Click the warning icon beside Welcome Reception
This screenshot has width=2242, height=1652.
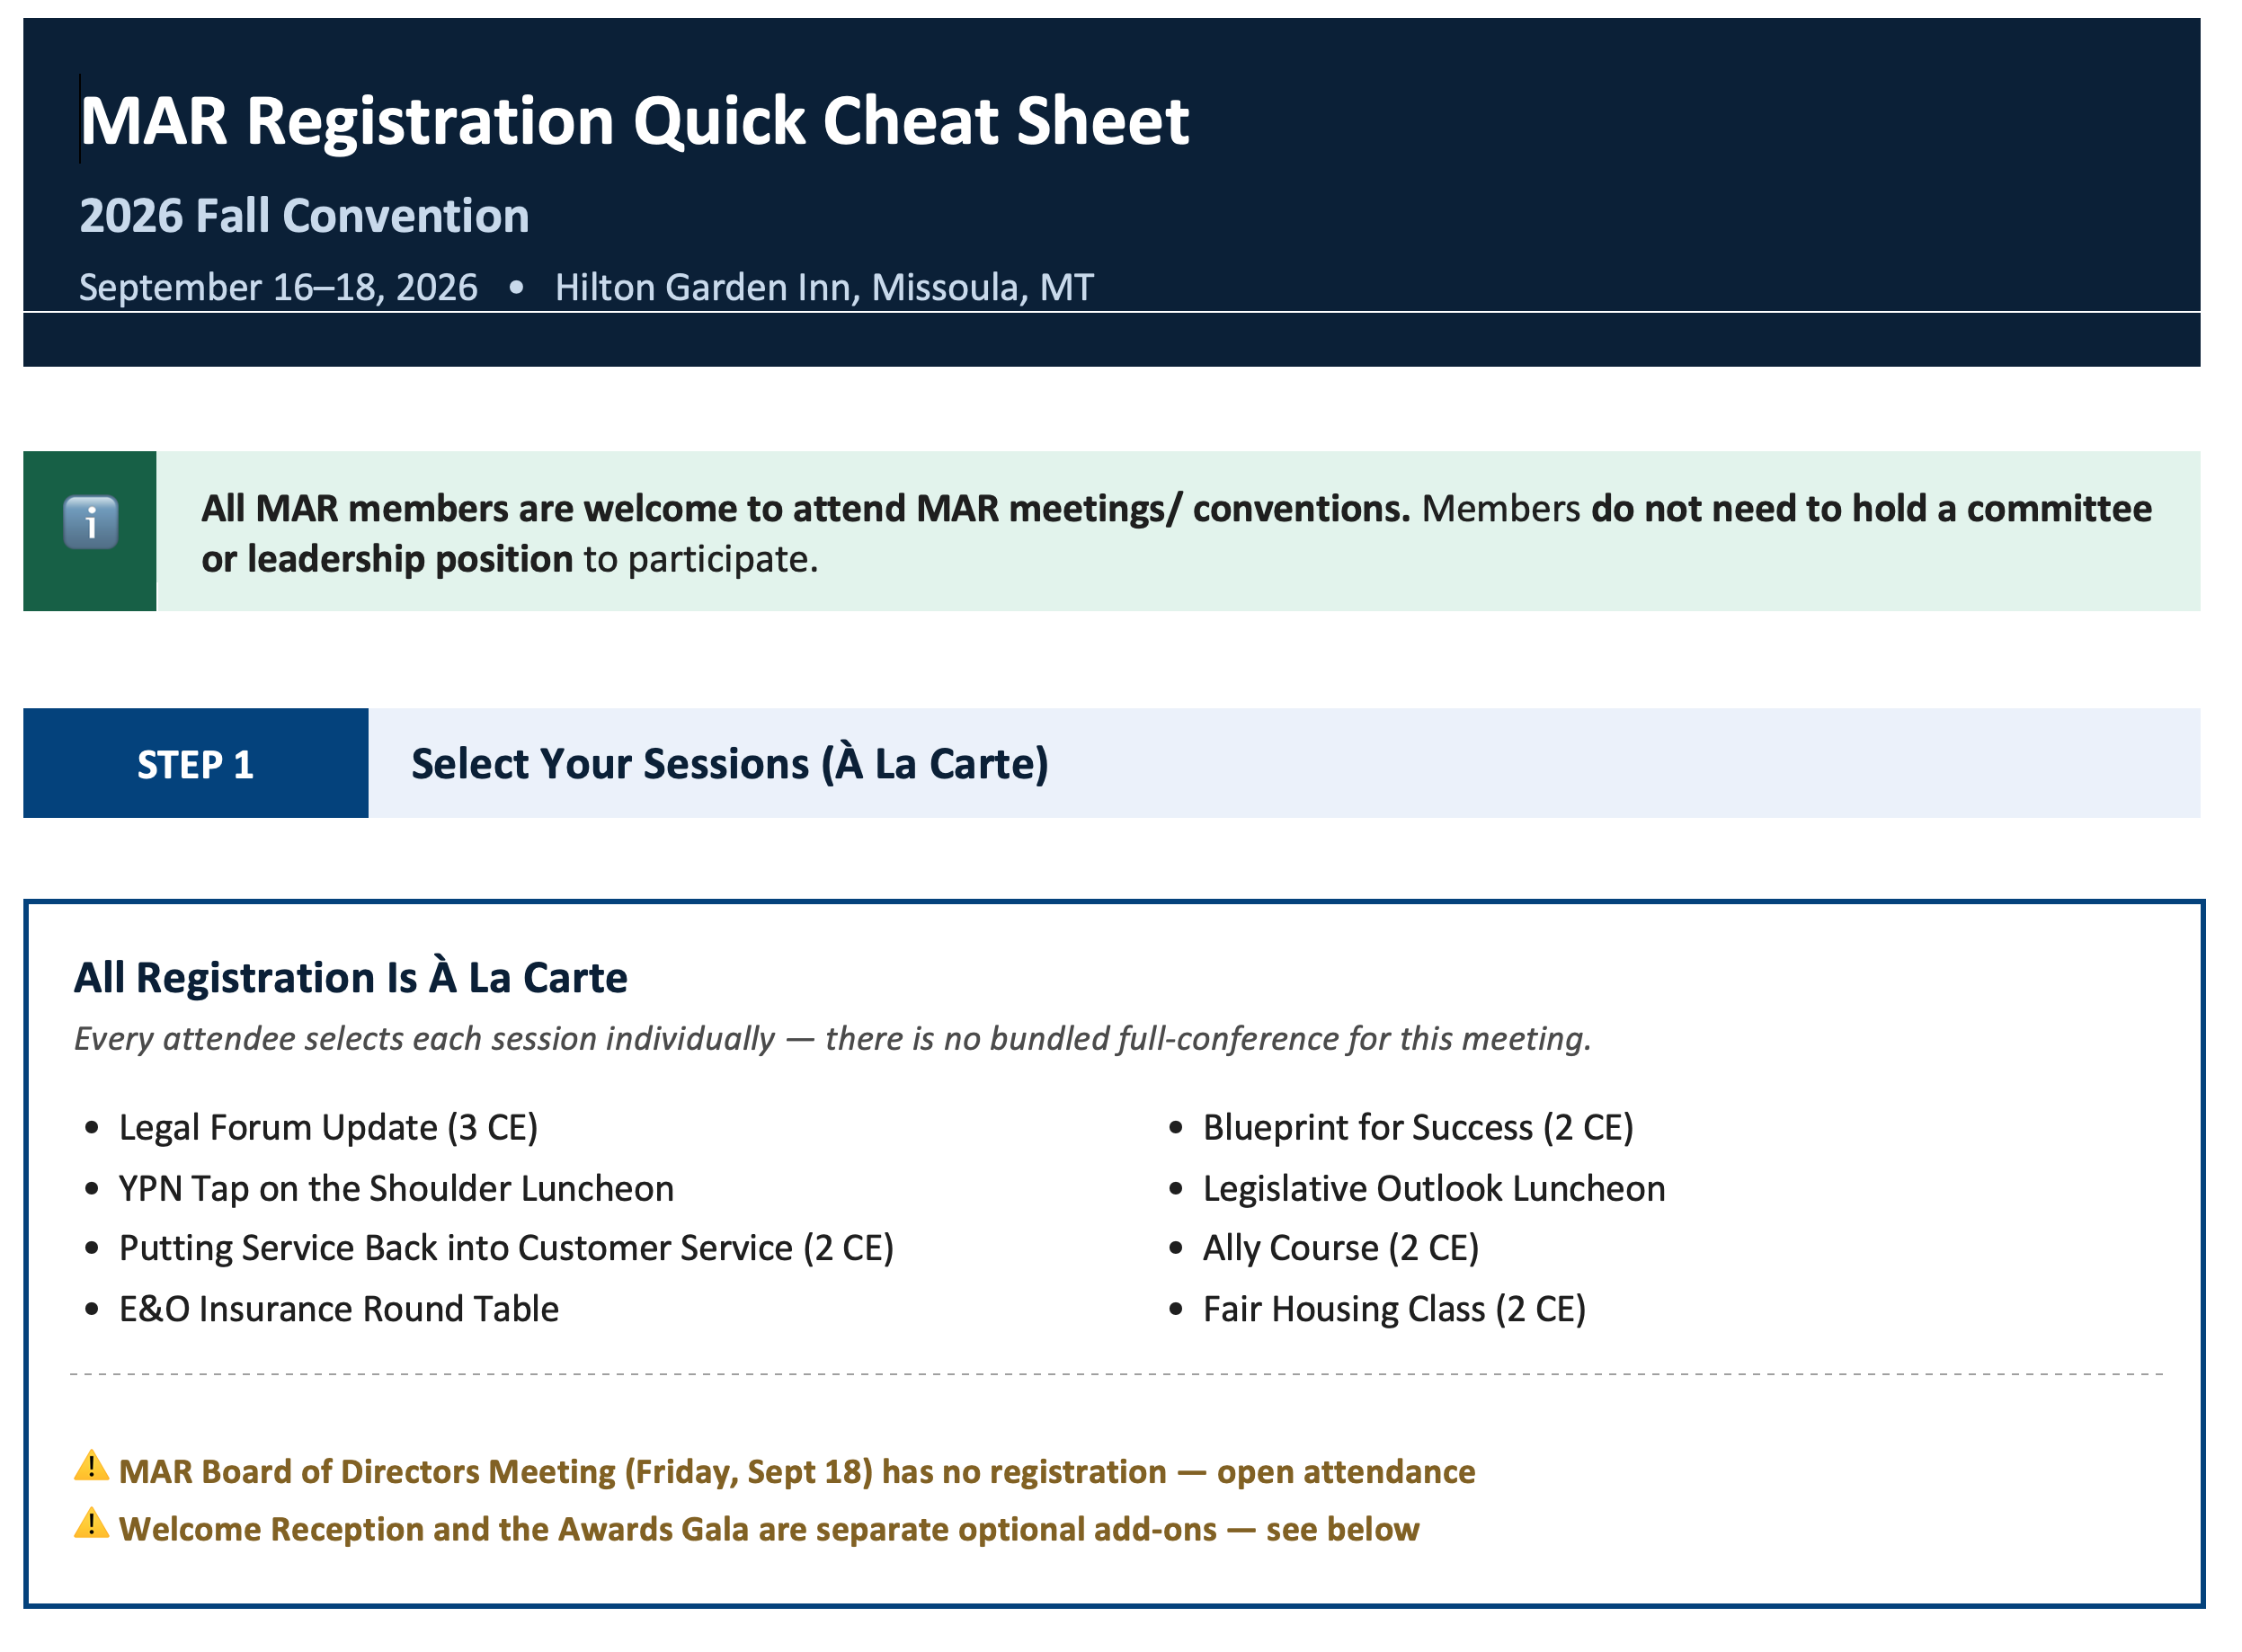click(91, 1524)
